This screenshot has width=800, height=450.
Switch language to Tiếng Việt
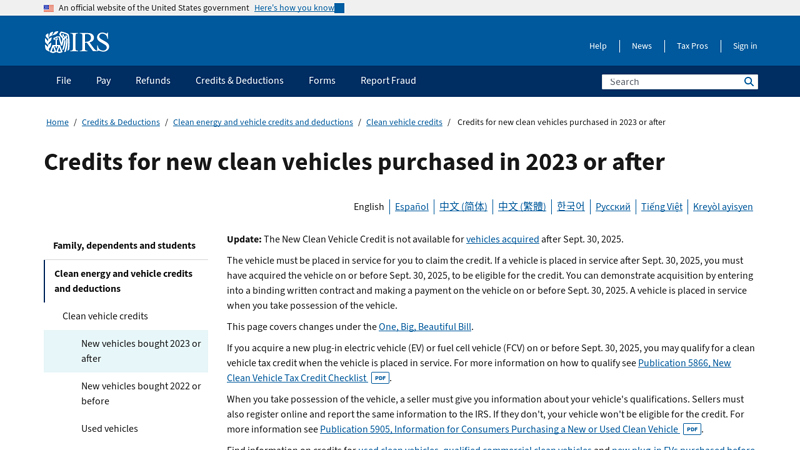click(662, 207)
